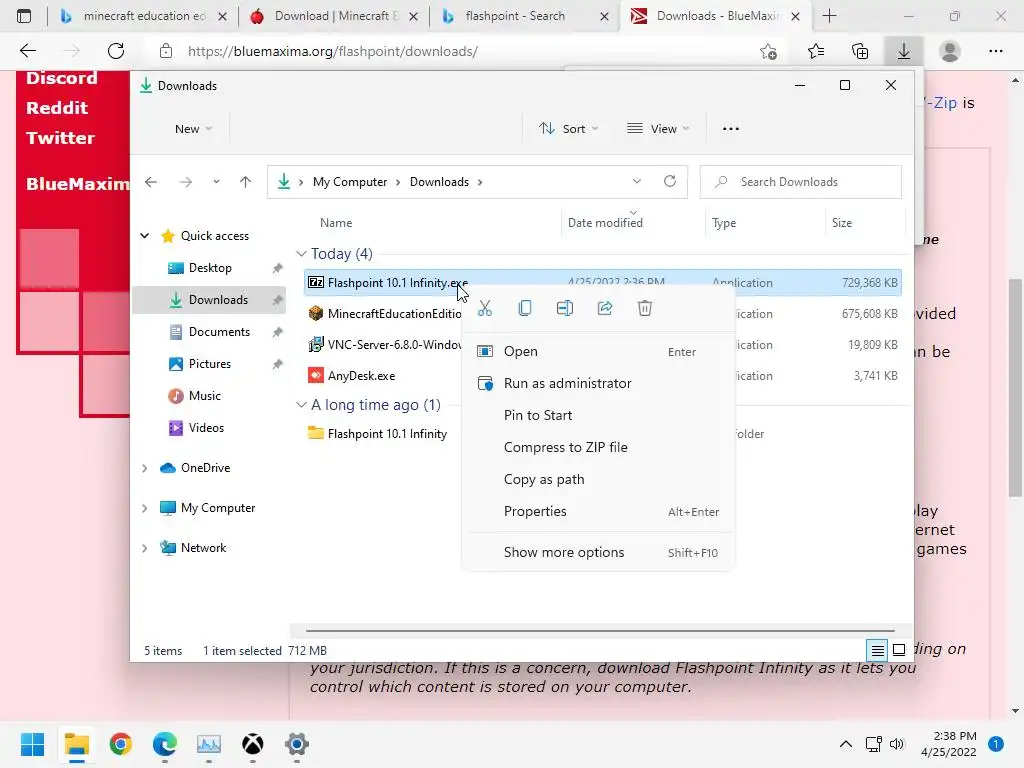Viewport: 1024px width, 768px height.
Task: Switch to flashpoint - Search tab
Action: pyautogui.click(x=525, y=16)
